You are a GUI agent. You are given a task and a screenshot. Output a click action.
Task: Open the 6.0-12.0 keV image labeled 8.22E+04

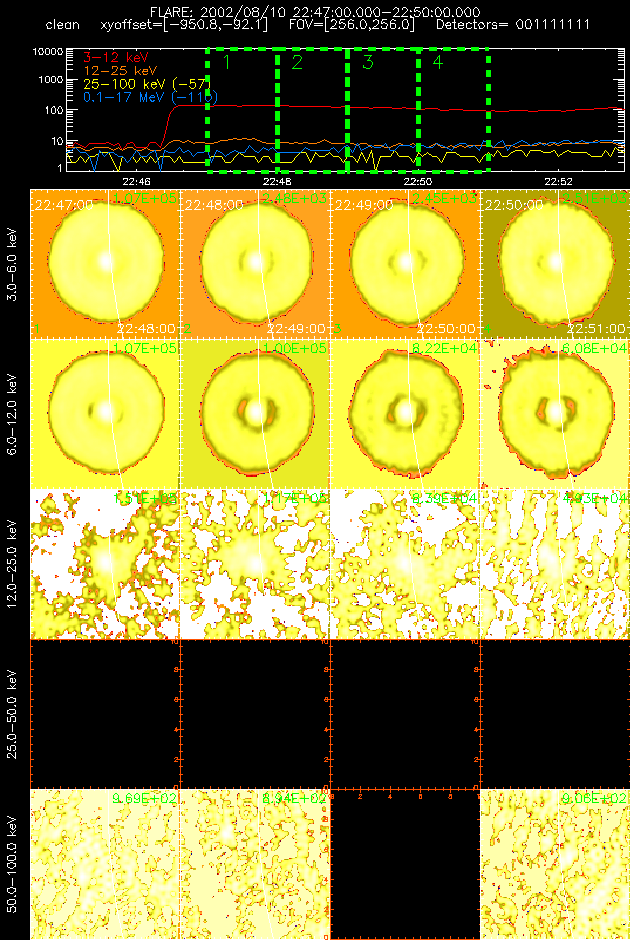point(405,414)
